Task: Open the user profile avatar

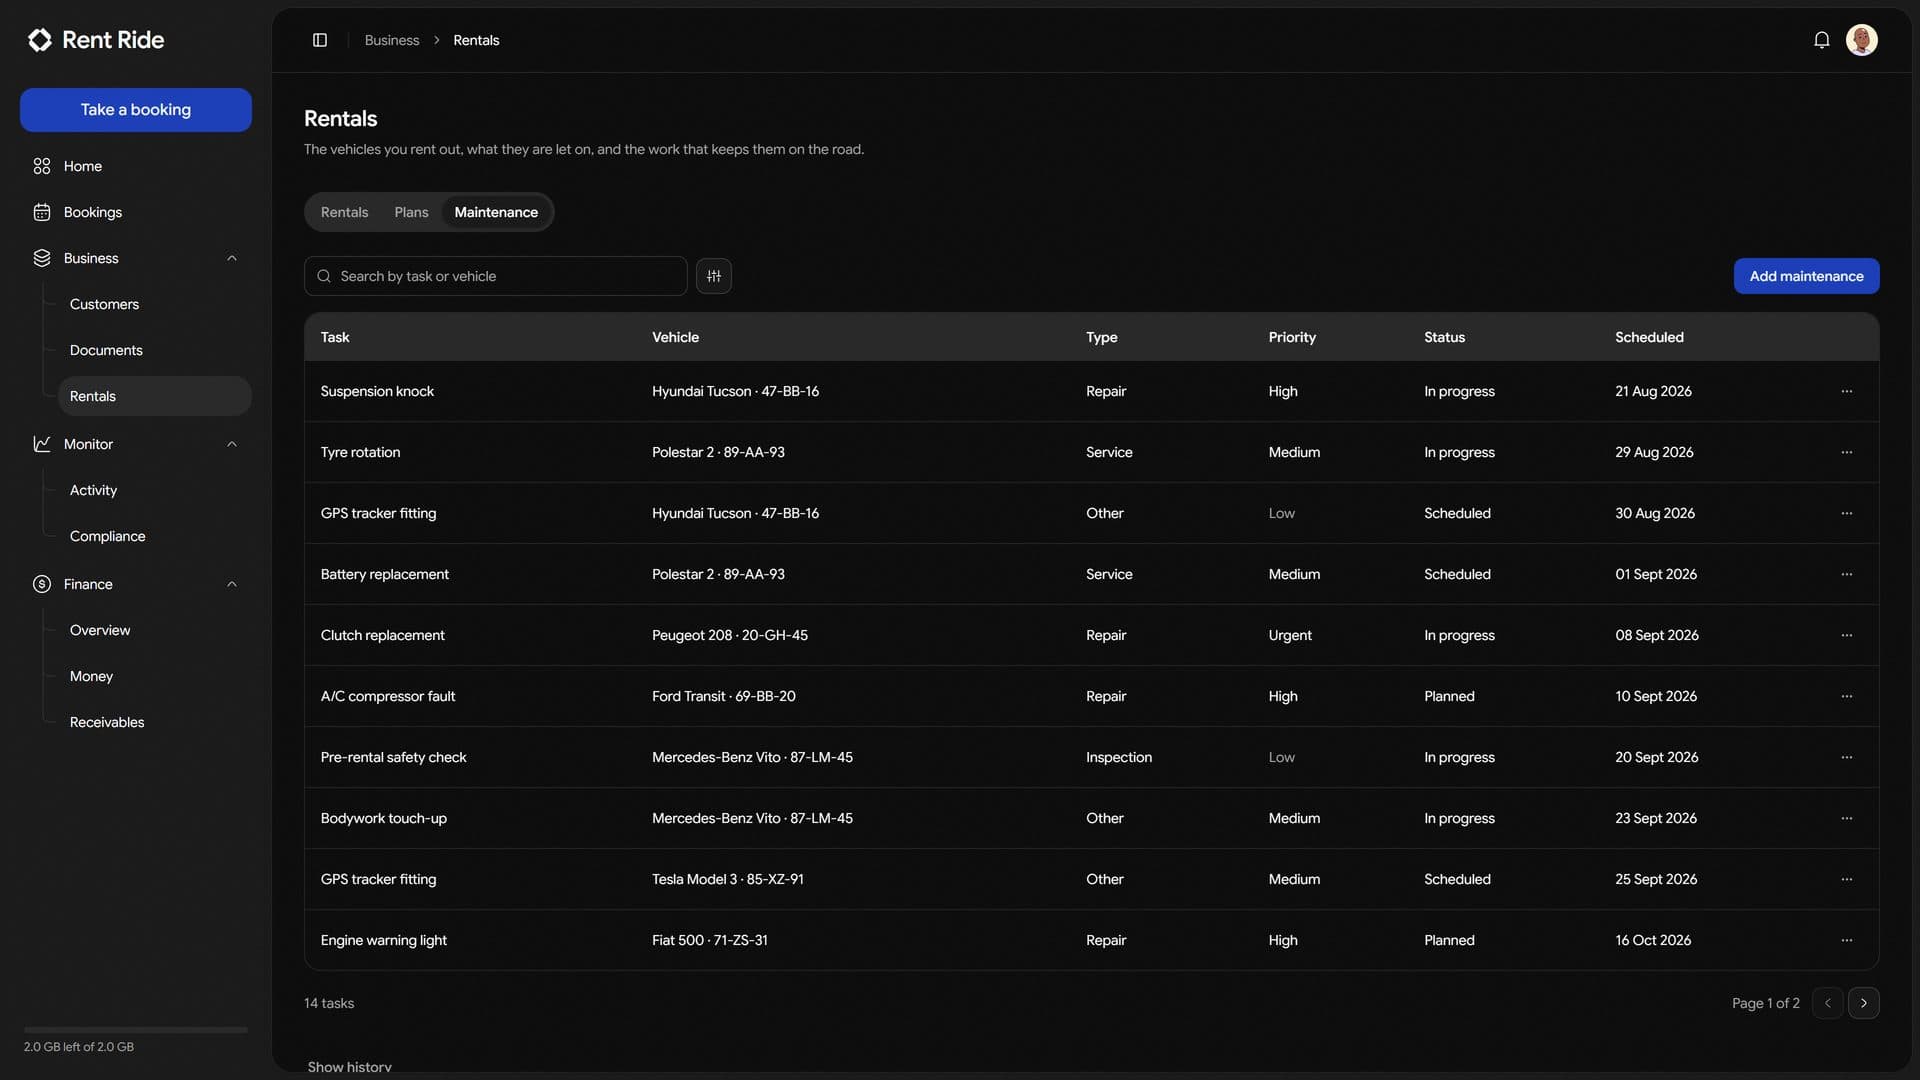Action: (1861, 40)
